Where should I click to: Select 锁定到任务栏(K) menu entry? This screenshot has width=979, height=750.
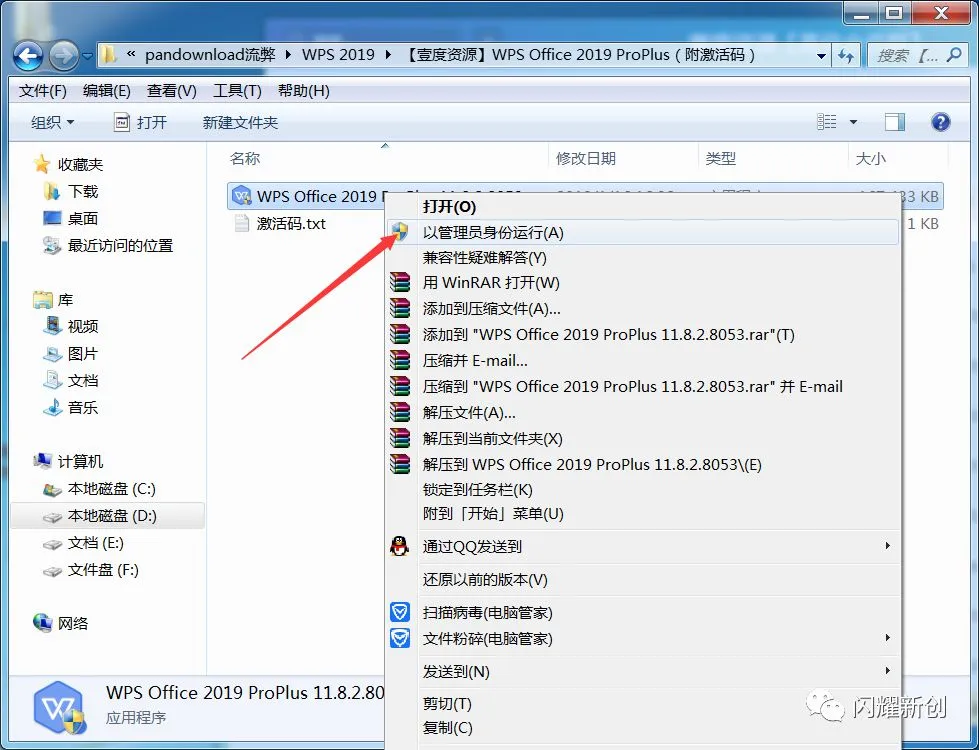pyautogui.click(x=642, y=490)
